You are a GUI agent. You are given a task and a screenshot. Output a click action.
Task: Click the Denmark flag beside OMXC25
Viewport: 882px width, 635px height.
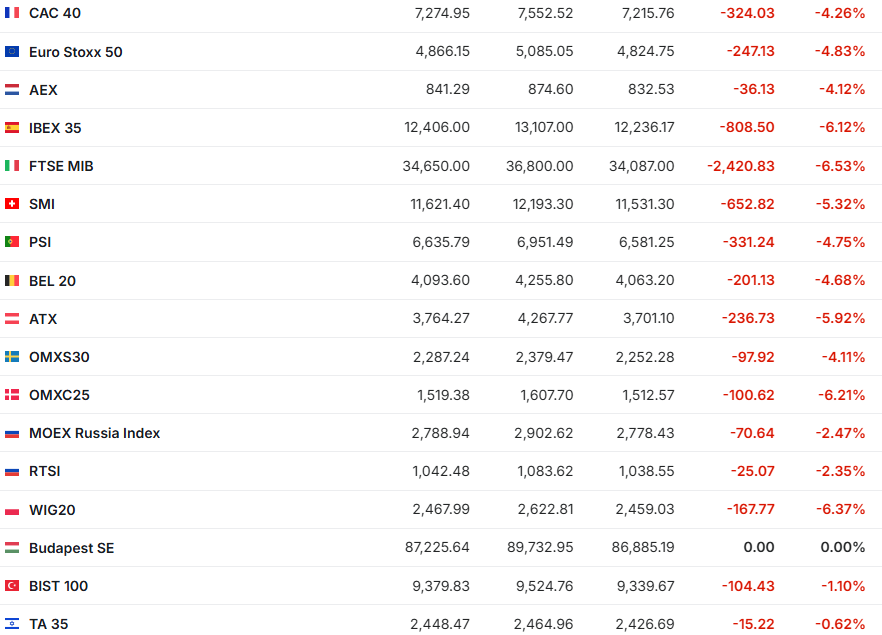12,395
